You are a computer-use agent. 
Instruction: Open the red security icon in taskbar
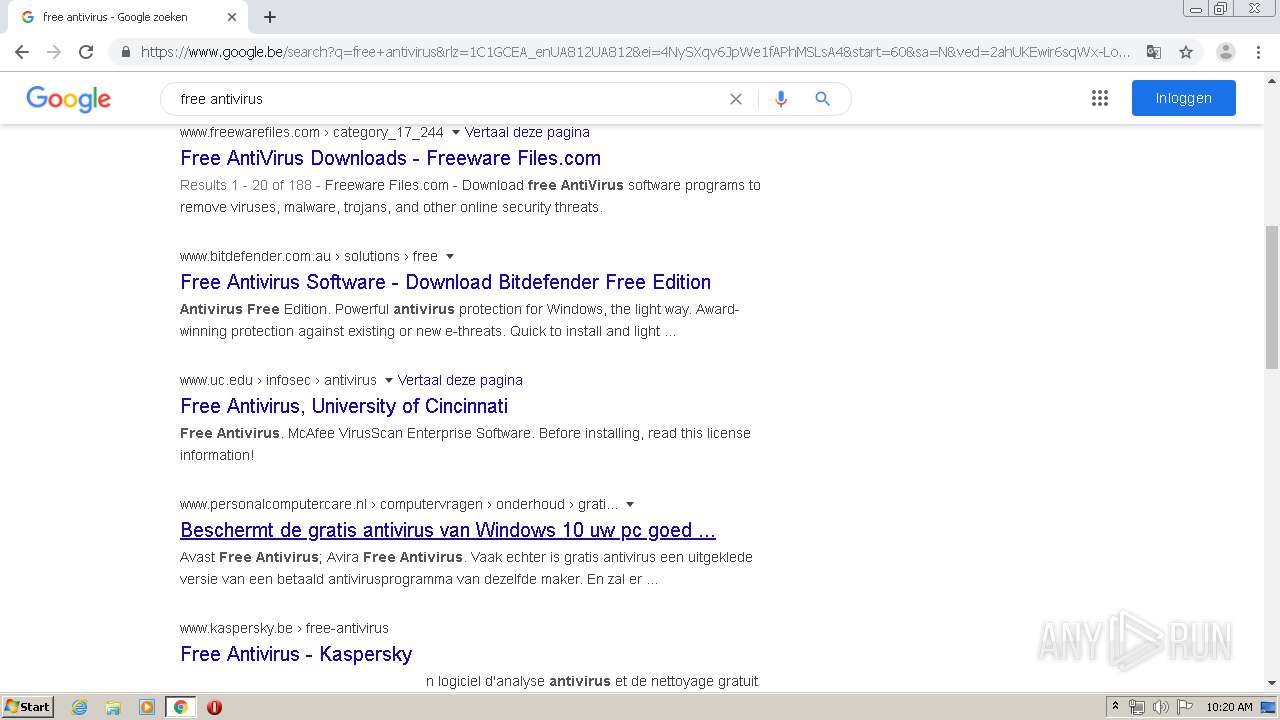click(214, 707)
